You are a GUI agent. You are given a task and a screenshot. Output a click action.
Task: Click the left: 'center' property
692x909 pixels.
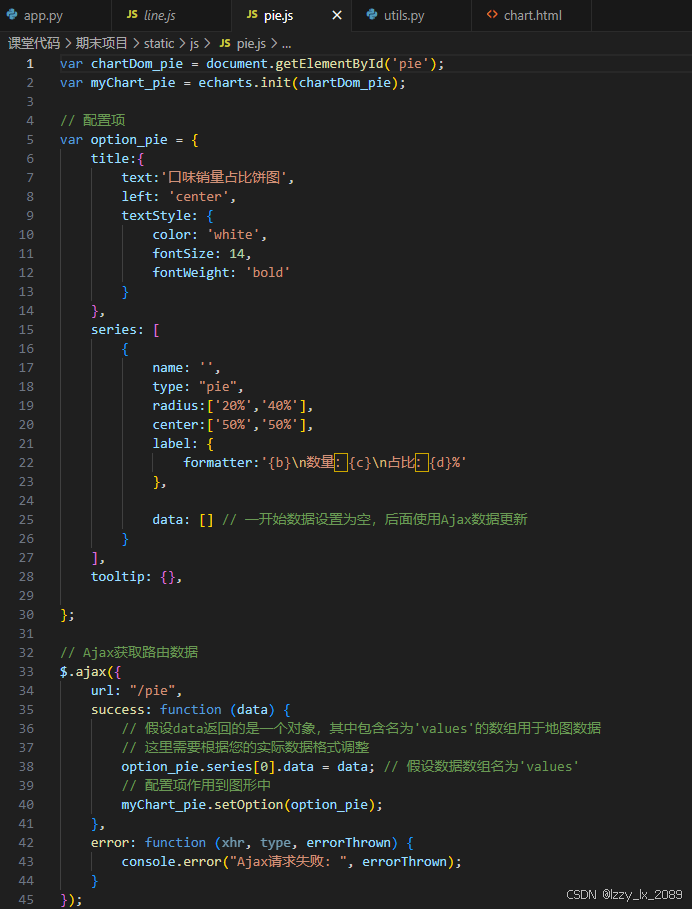pos(179,197)
